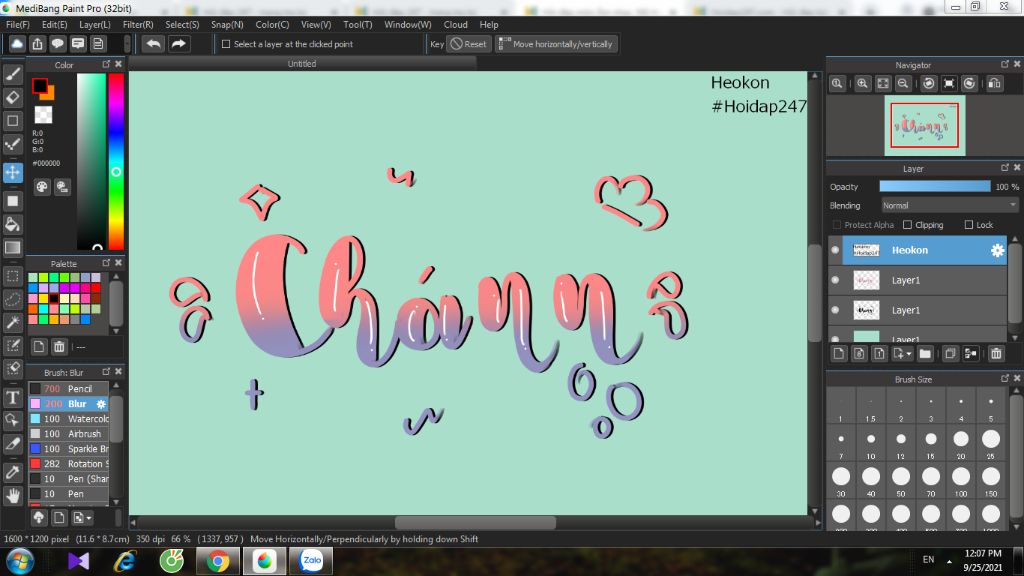The width and height of the screenshot is (1024, 576).
Task: Open the Filter menu
Action: [138, 24]
